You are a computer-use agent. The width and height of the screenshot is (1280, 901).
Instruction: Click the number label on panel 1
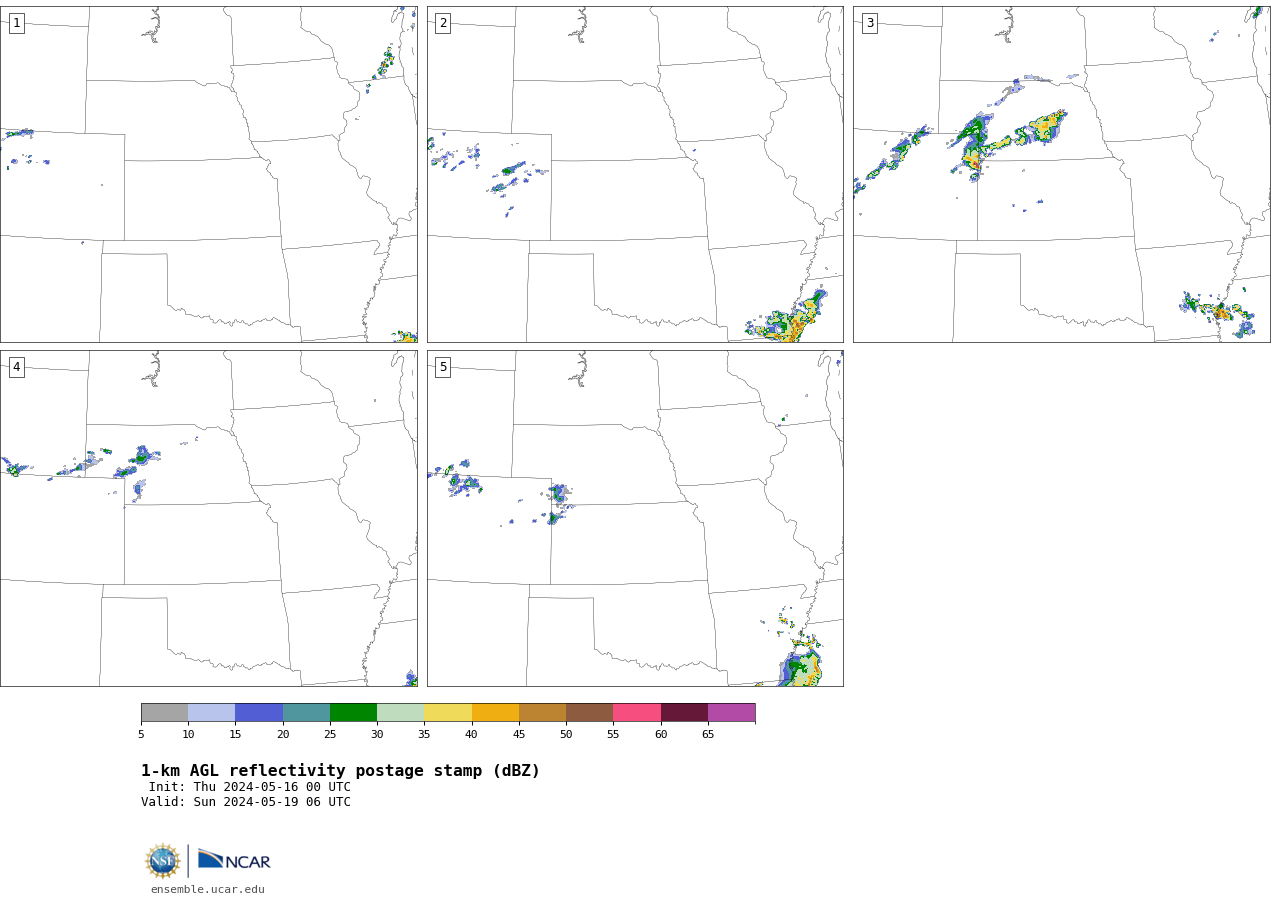[x=16, y=23]
